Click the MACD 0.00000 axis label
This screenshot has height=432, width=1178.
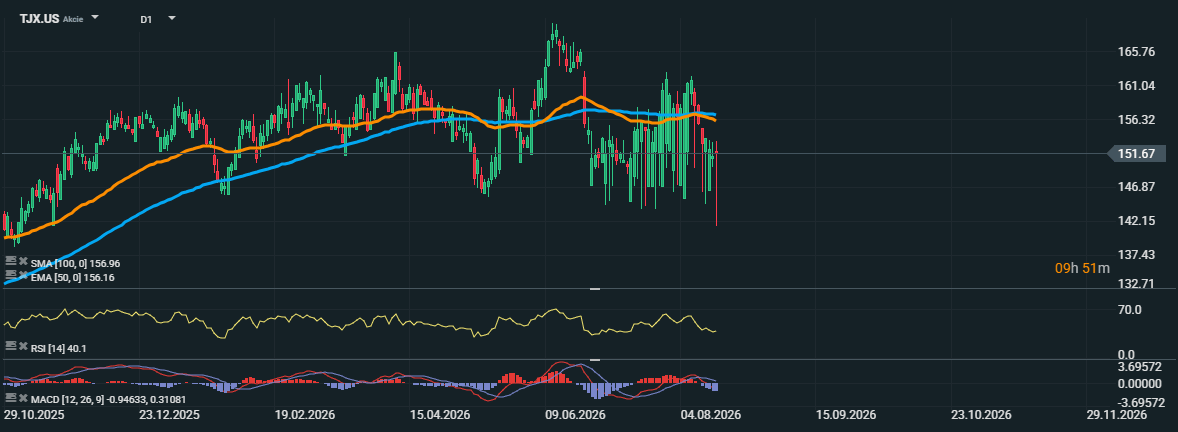pyautogui.click(x=1141, y=383)
